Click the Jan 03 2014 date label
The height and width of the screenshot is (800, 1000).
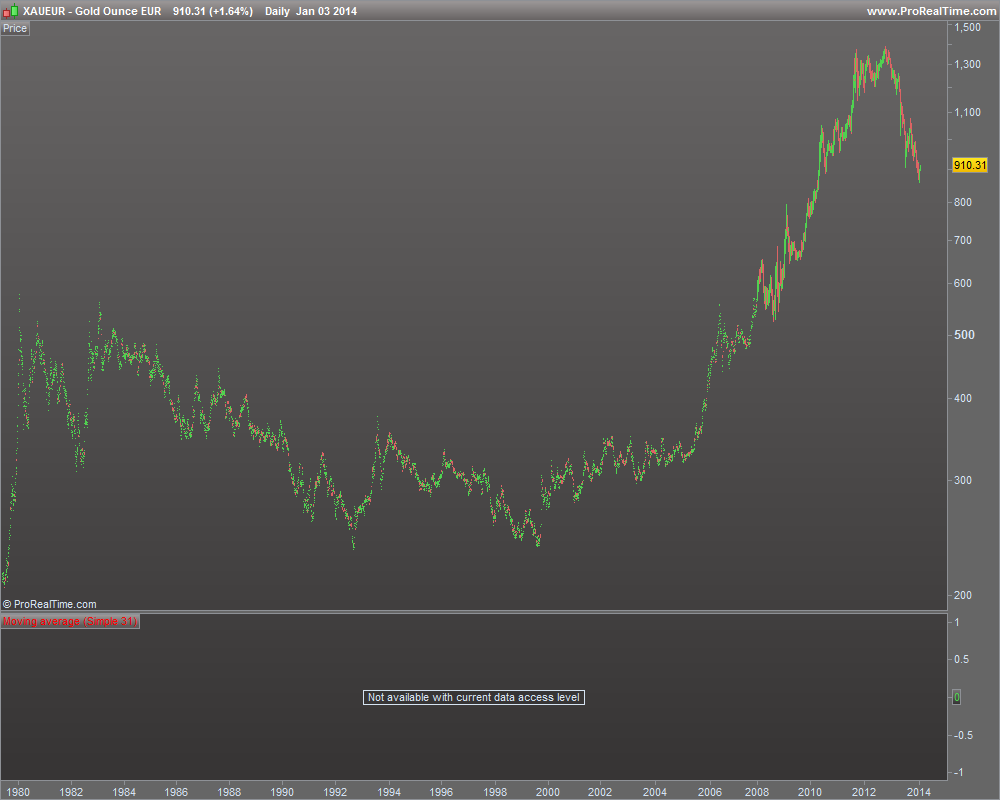(326, 11)
